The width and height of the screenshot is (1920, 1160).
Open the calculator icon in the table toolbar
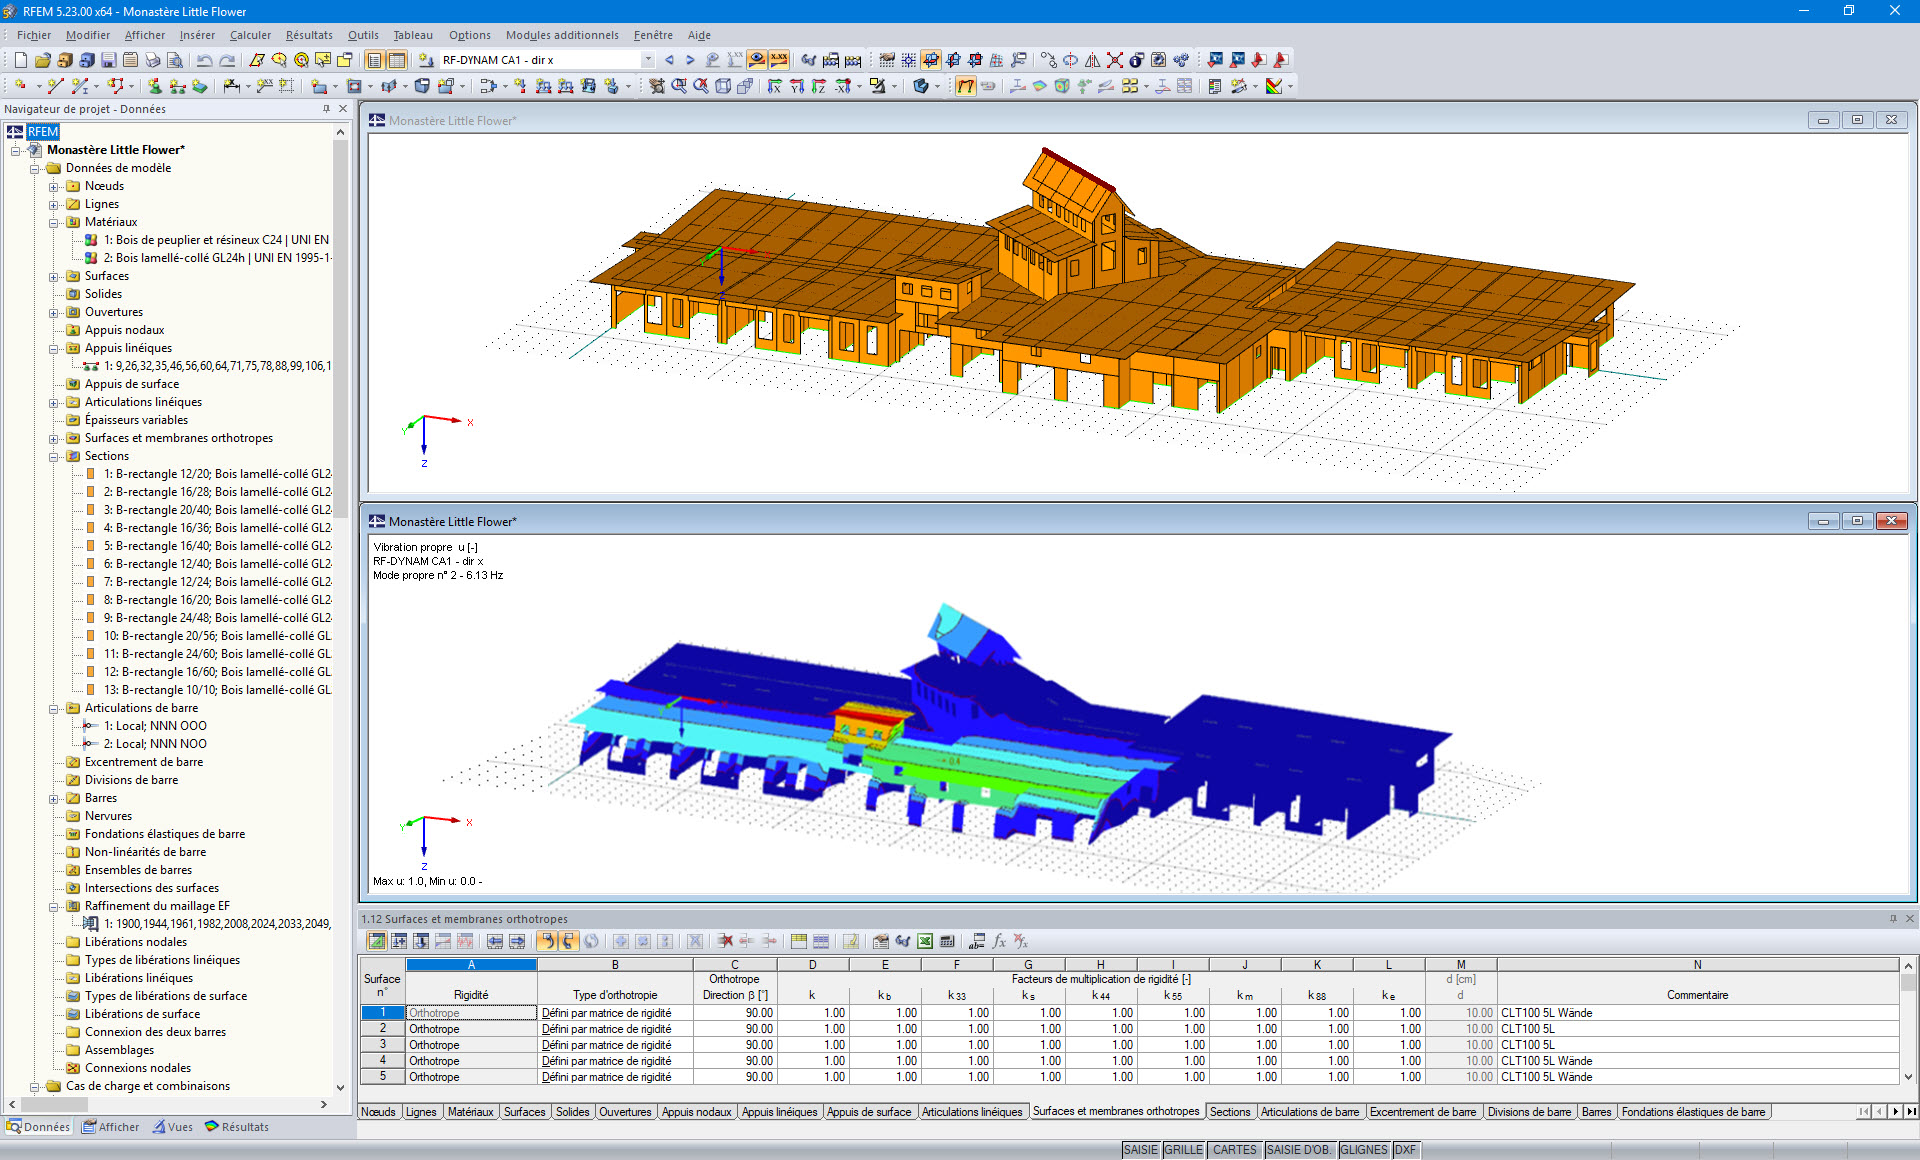947,941
